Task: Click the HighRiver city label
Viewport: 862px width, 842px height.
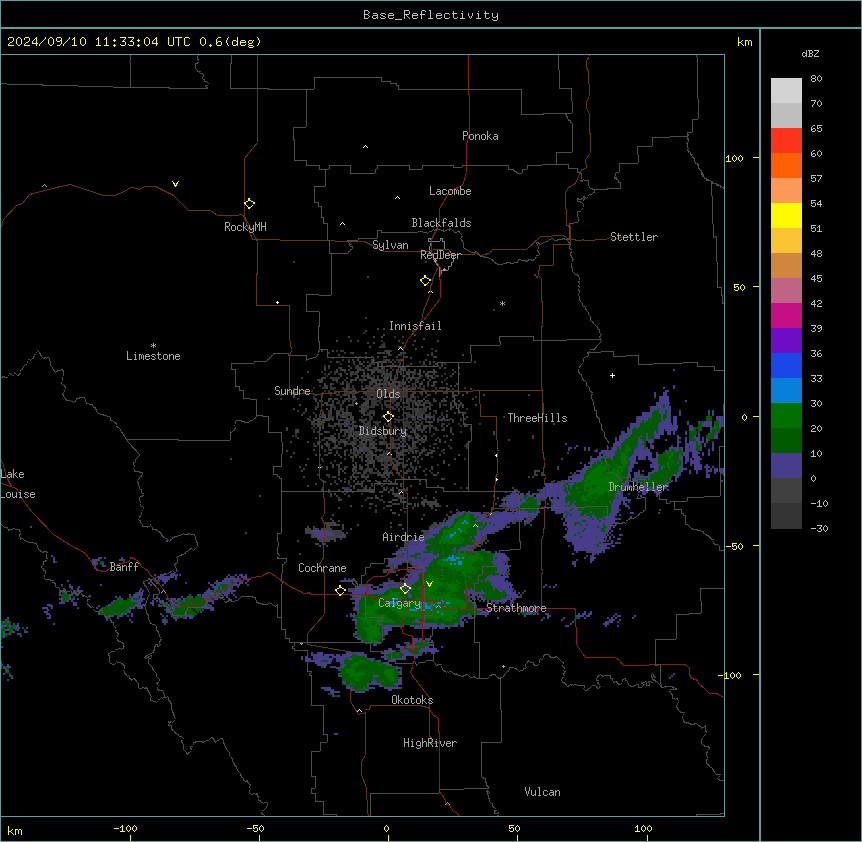Action: [430, 743]
